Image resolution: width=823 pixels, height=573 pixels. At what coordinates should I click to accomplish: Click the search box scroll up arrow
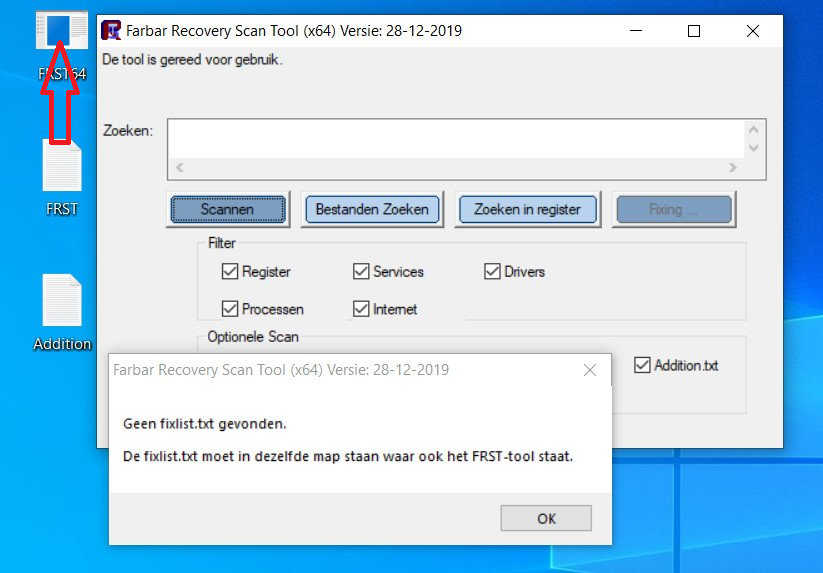point(754,130)
